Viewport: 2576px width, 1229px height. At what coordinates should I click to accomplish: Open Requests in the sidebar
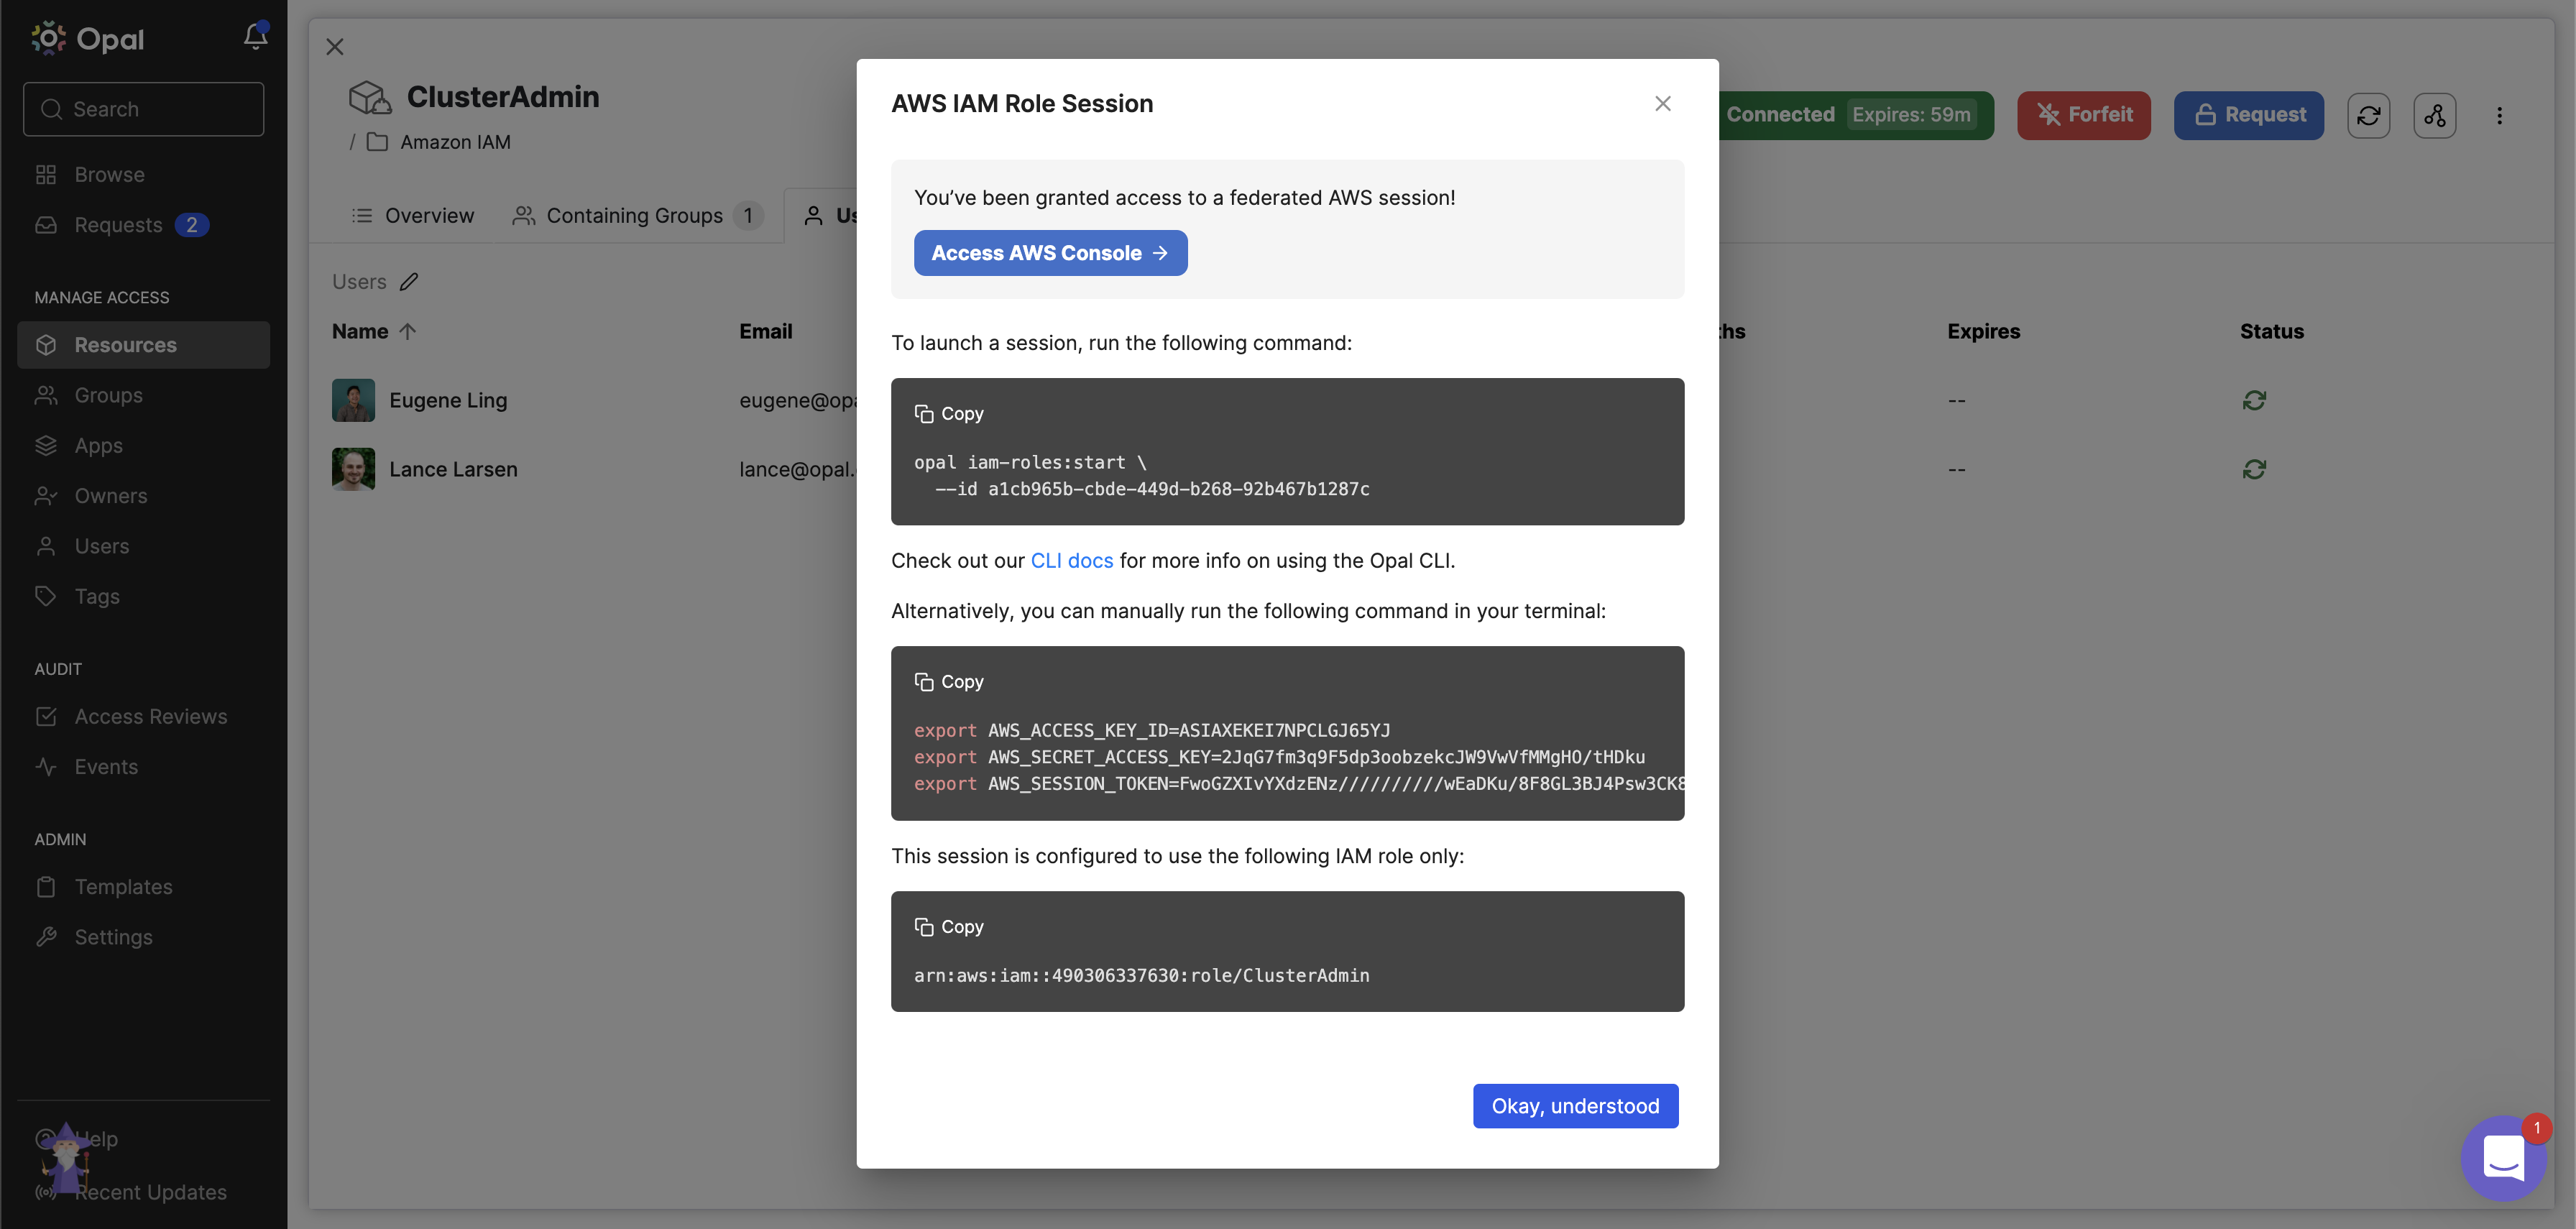point(118,225)
